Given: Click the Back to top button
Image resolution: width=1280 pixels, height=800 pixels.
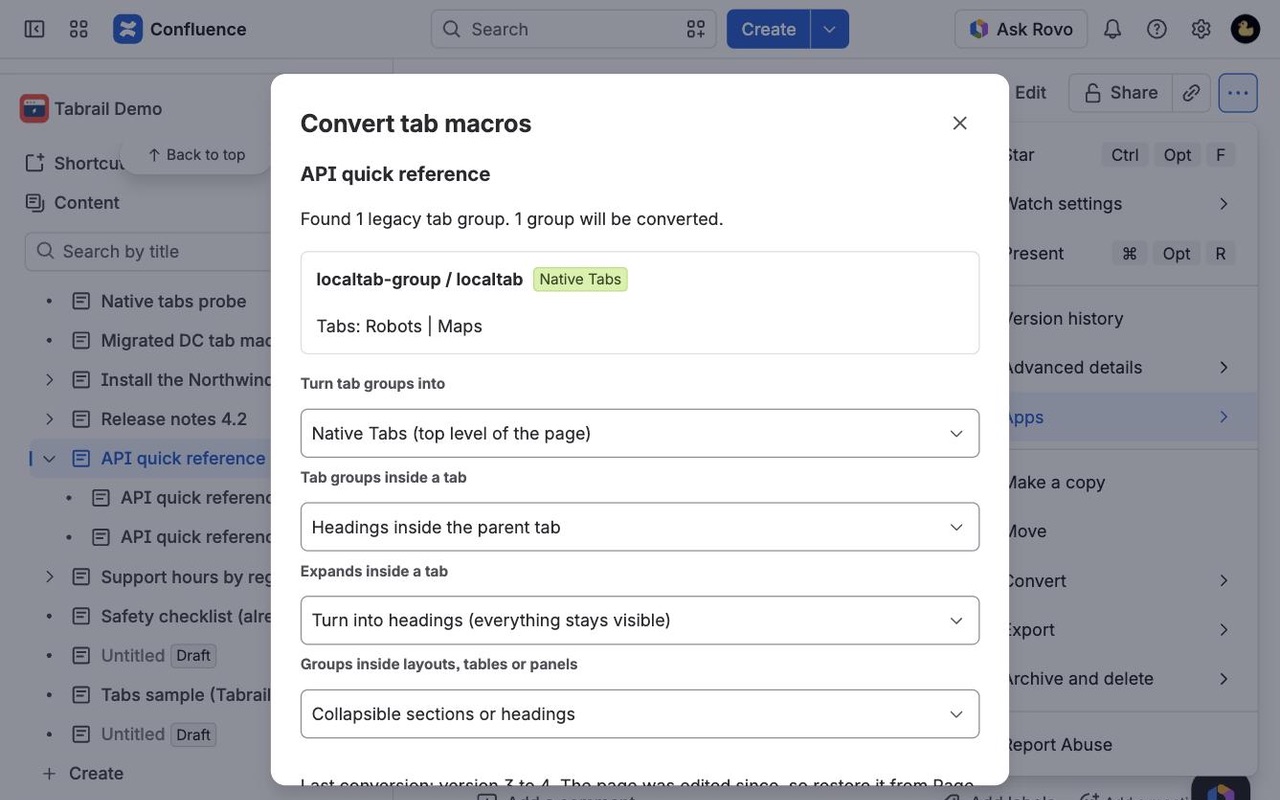Looking at the screenshot, I should (196, 154).
